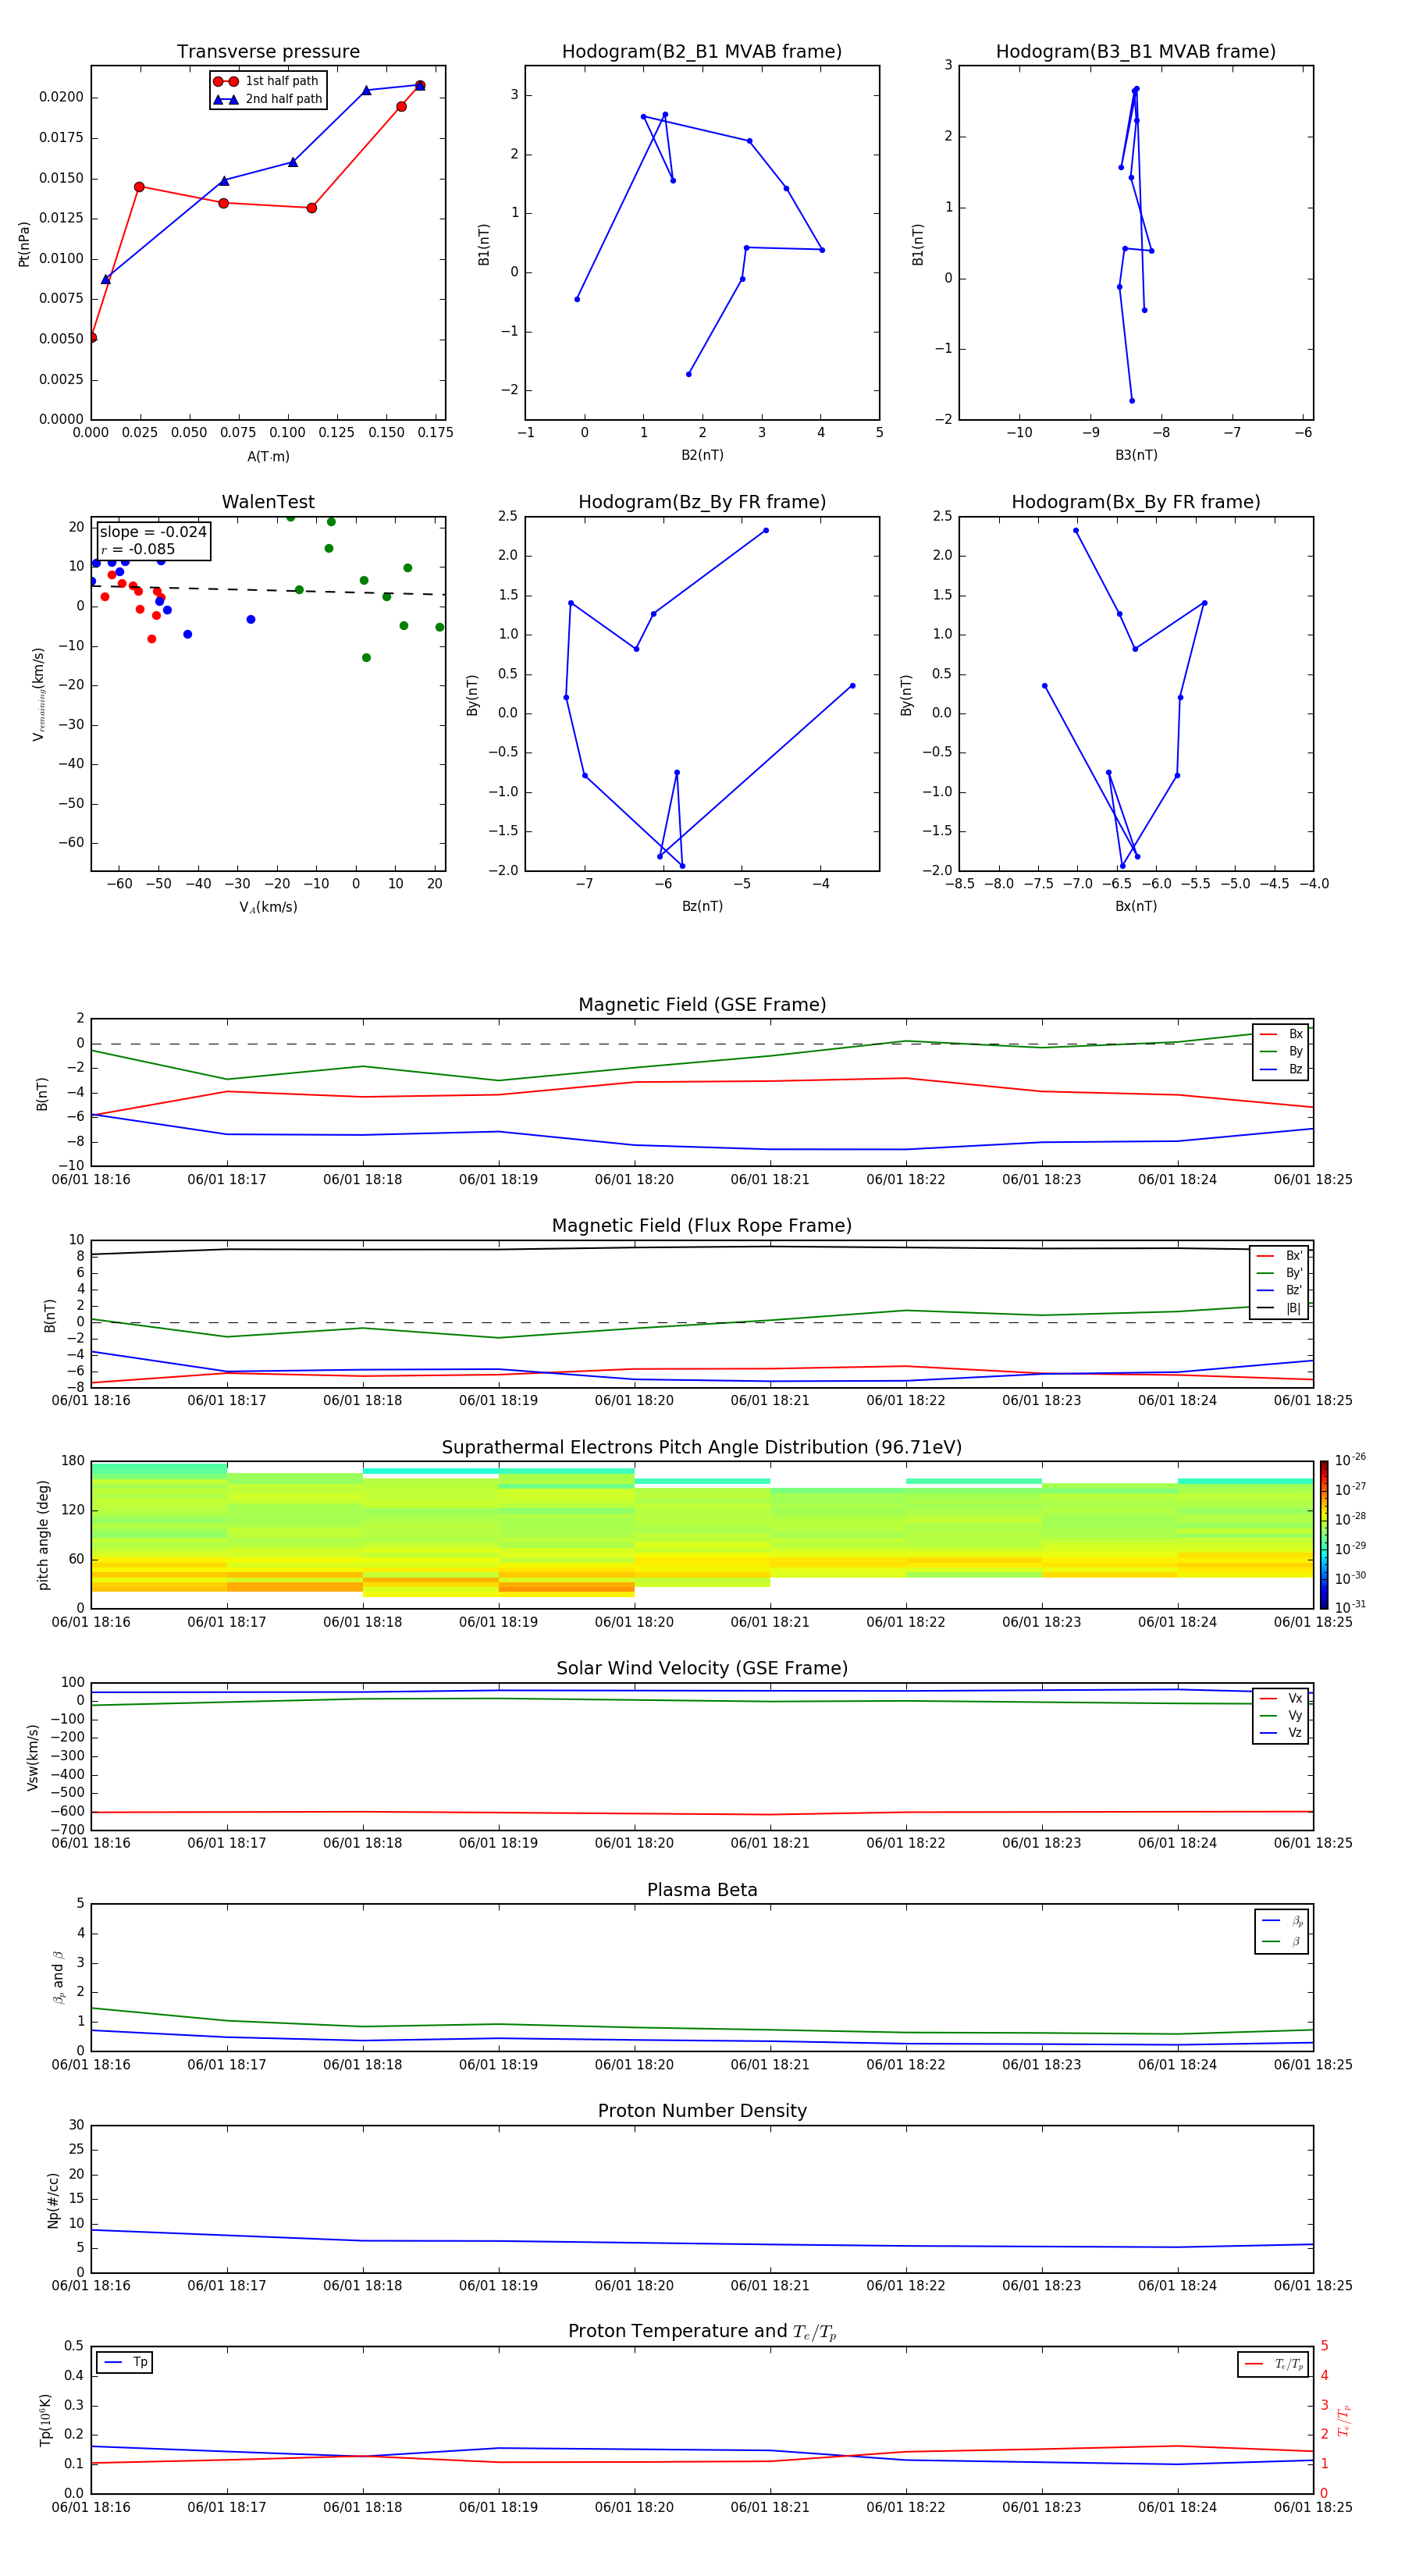
Task: Click the 'Transverse pressure' plot title
Action: tap(268, 52)
